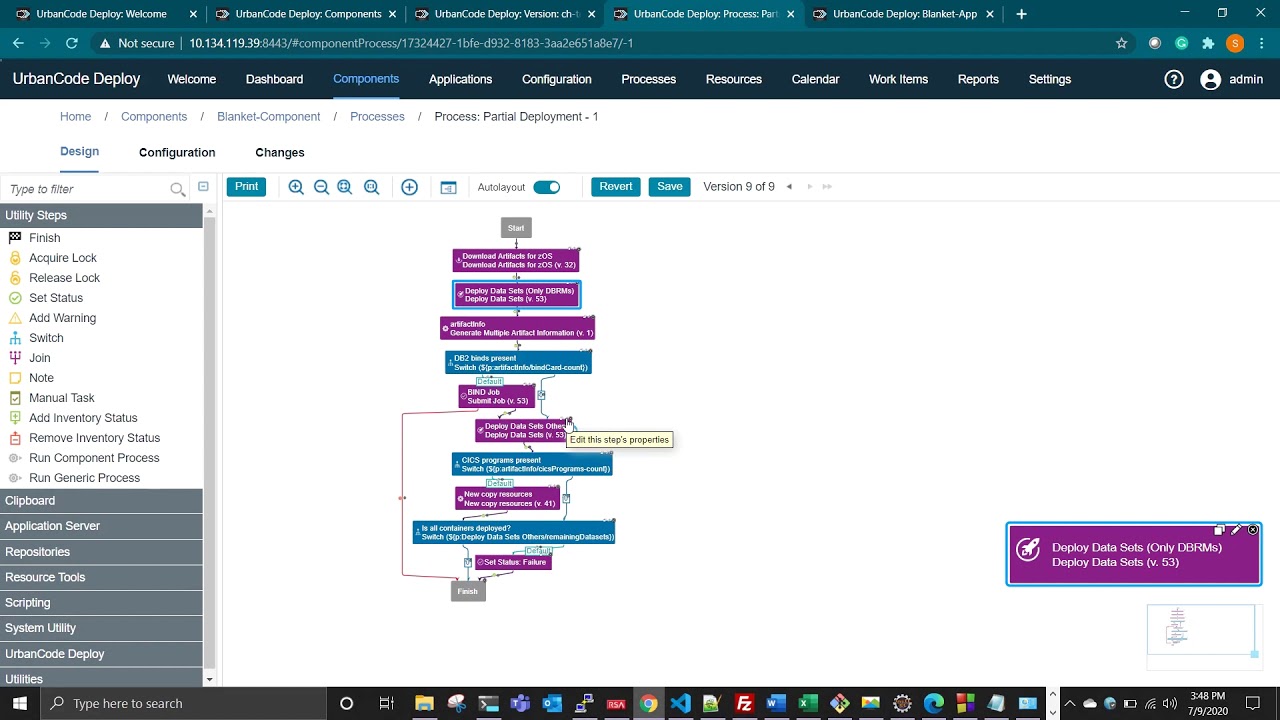Screen dimensions: 1280x720
Task: Expand the Application Server section
Action: coord(101,526)
